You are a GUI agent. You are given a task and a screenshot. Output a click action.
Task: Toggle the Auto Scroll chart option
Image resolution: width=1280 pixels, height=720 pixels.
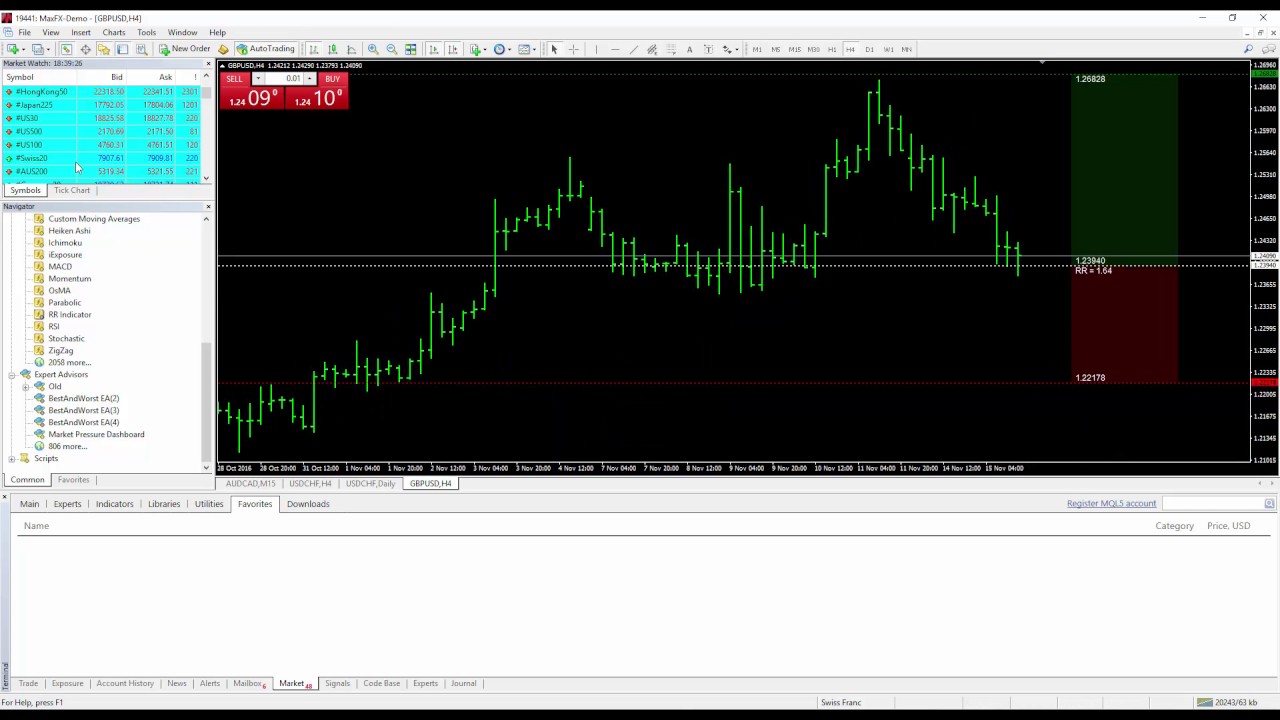click(433, 49)
